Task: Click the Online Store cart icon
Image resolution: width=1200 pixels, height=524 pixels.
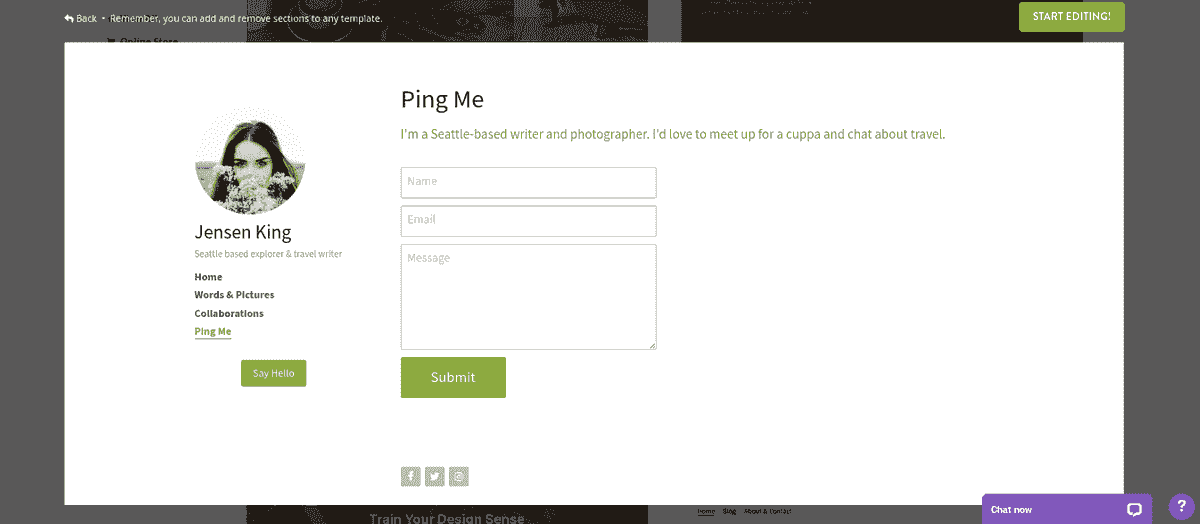Action: tap(111, 41)
